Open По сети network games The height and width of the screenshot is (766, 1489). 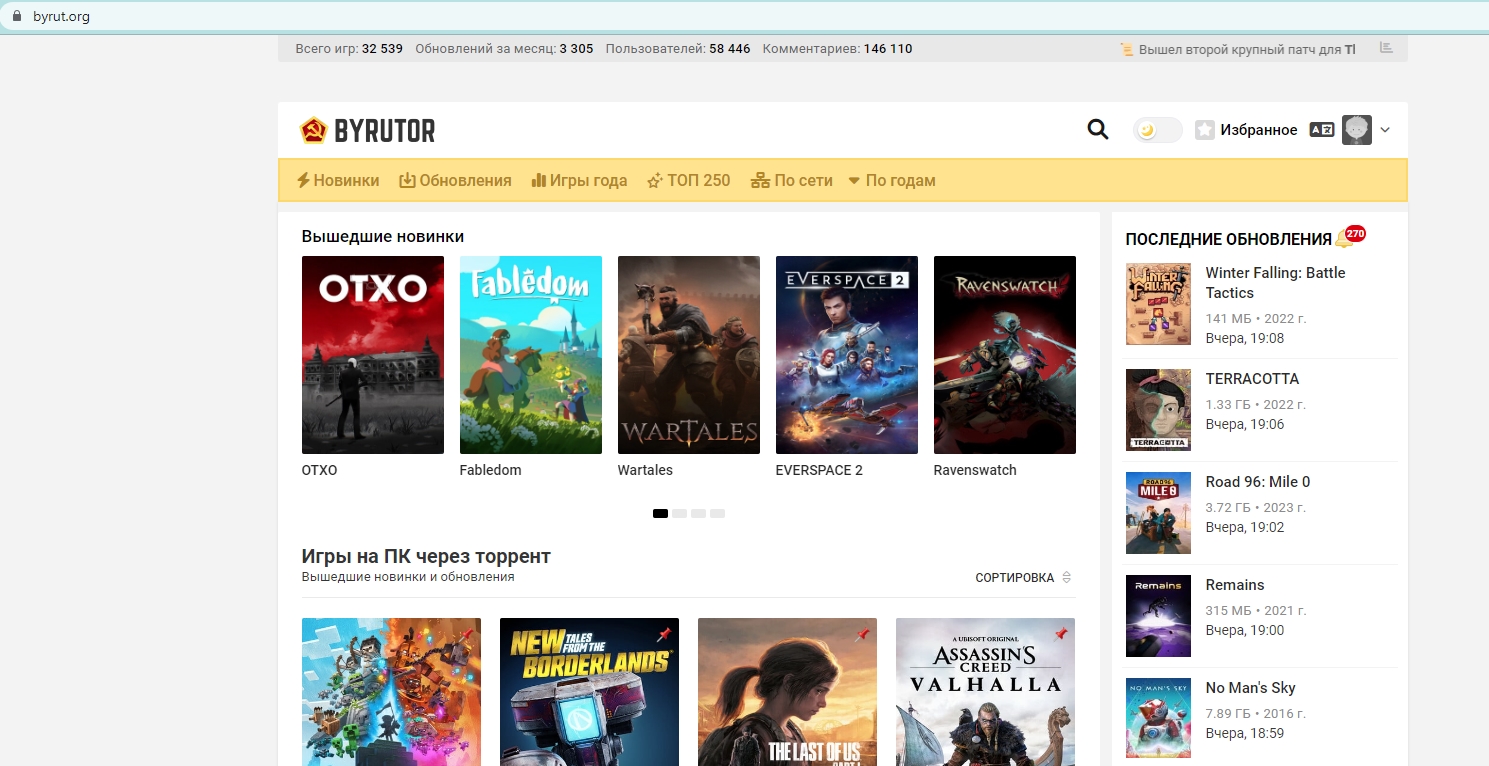791,181
